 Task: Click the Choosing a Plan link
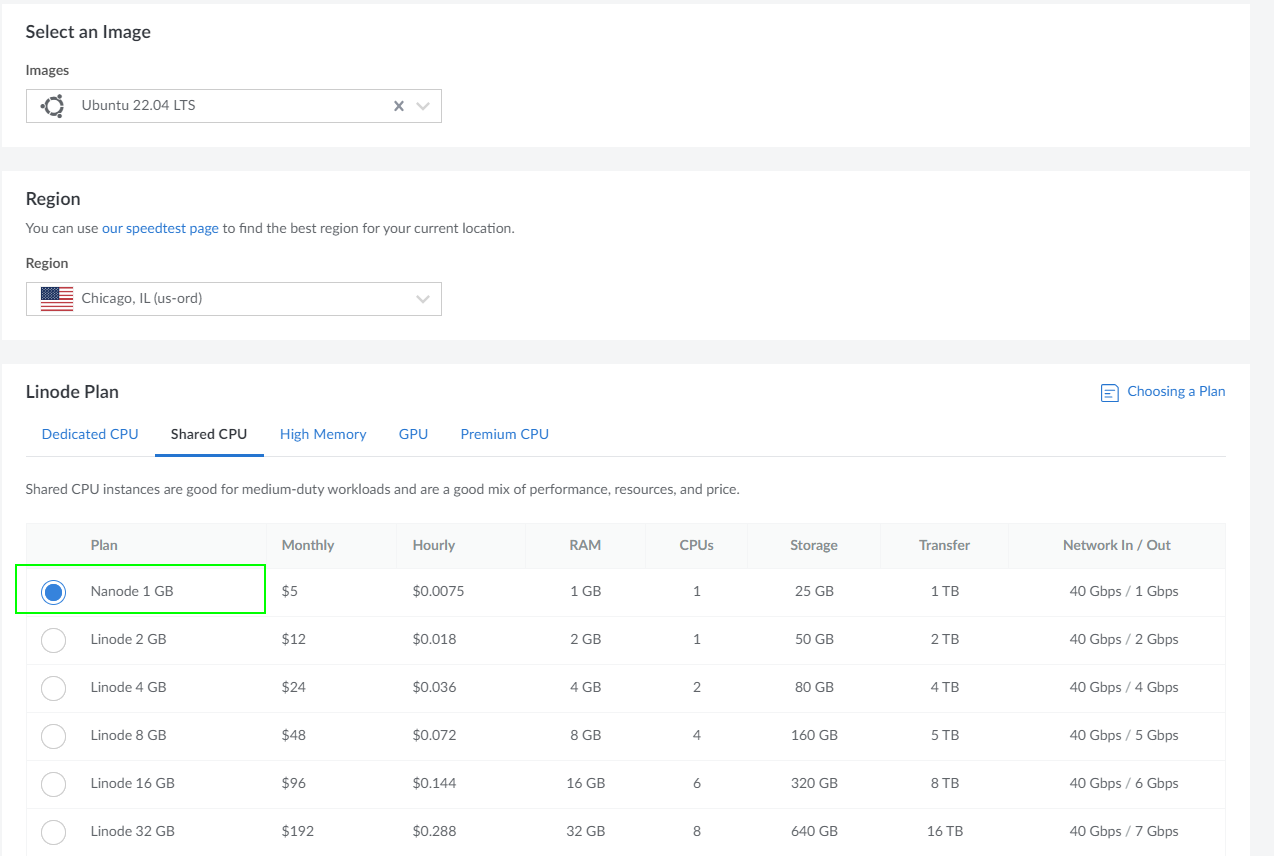point(1176,392)
